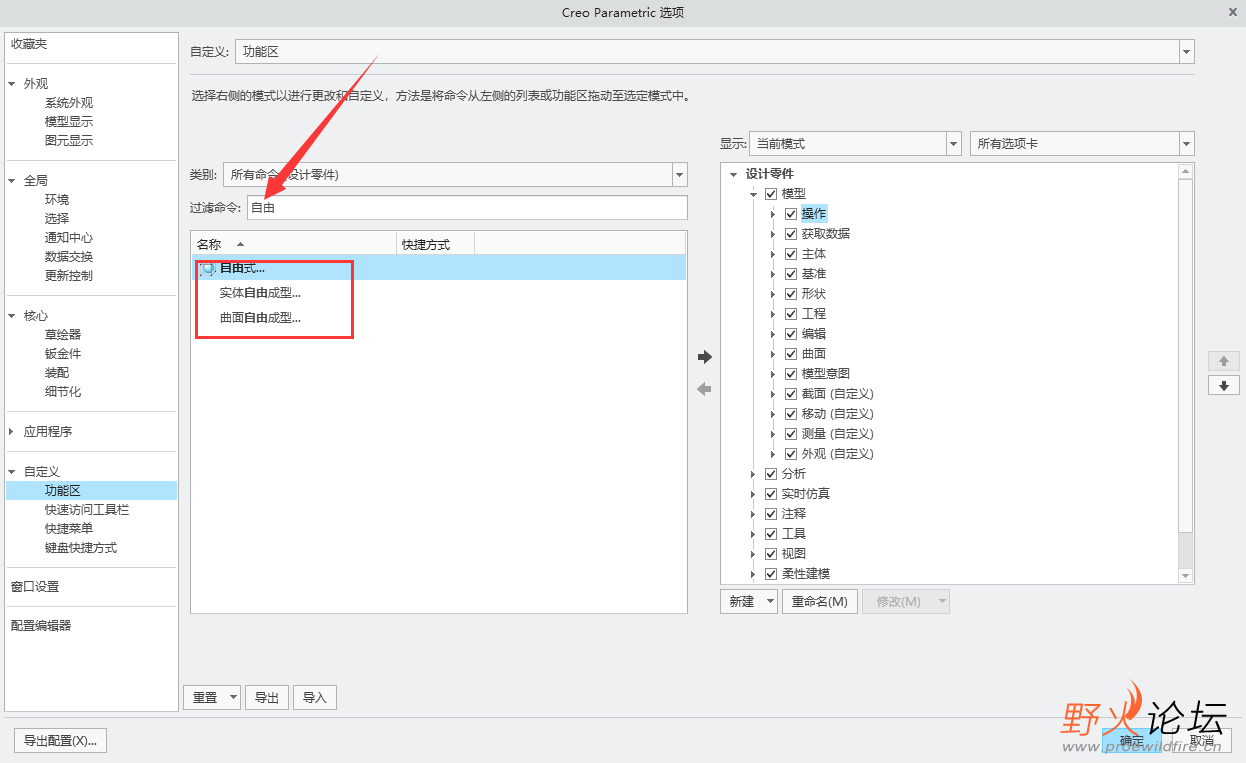This screenshot has width=1246, height=763.
Task: Open the 新建 dropdown arrow
Action: (769, 602)
